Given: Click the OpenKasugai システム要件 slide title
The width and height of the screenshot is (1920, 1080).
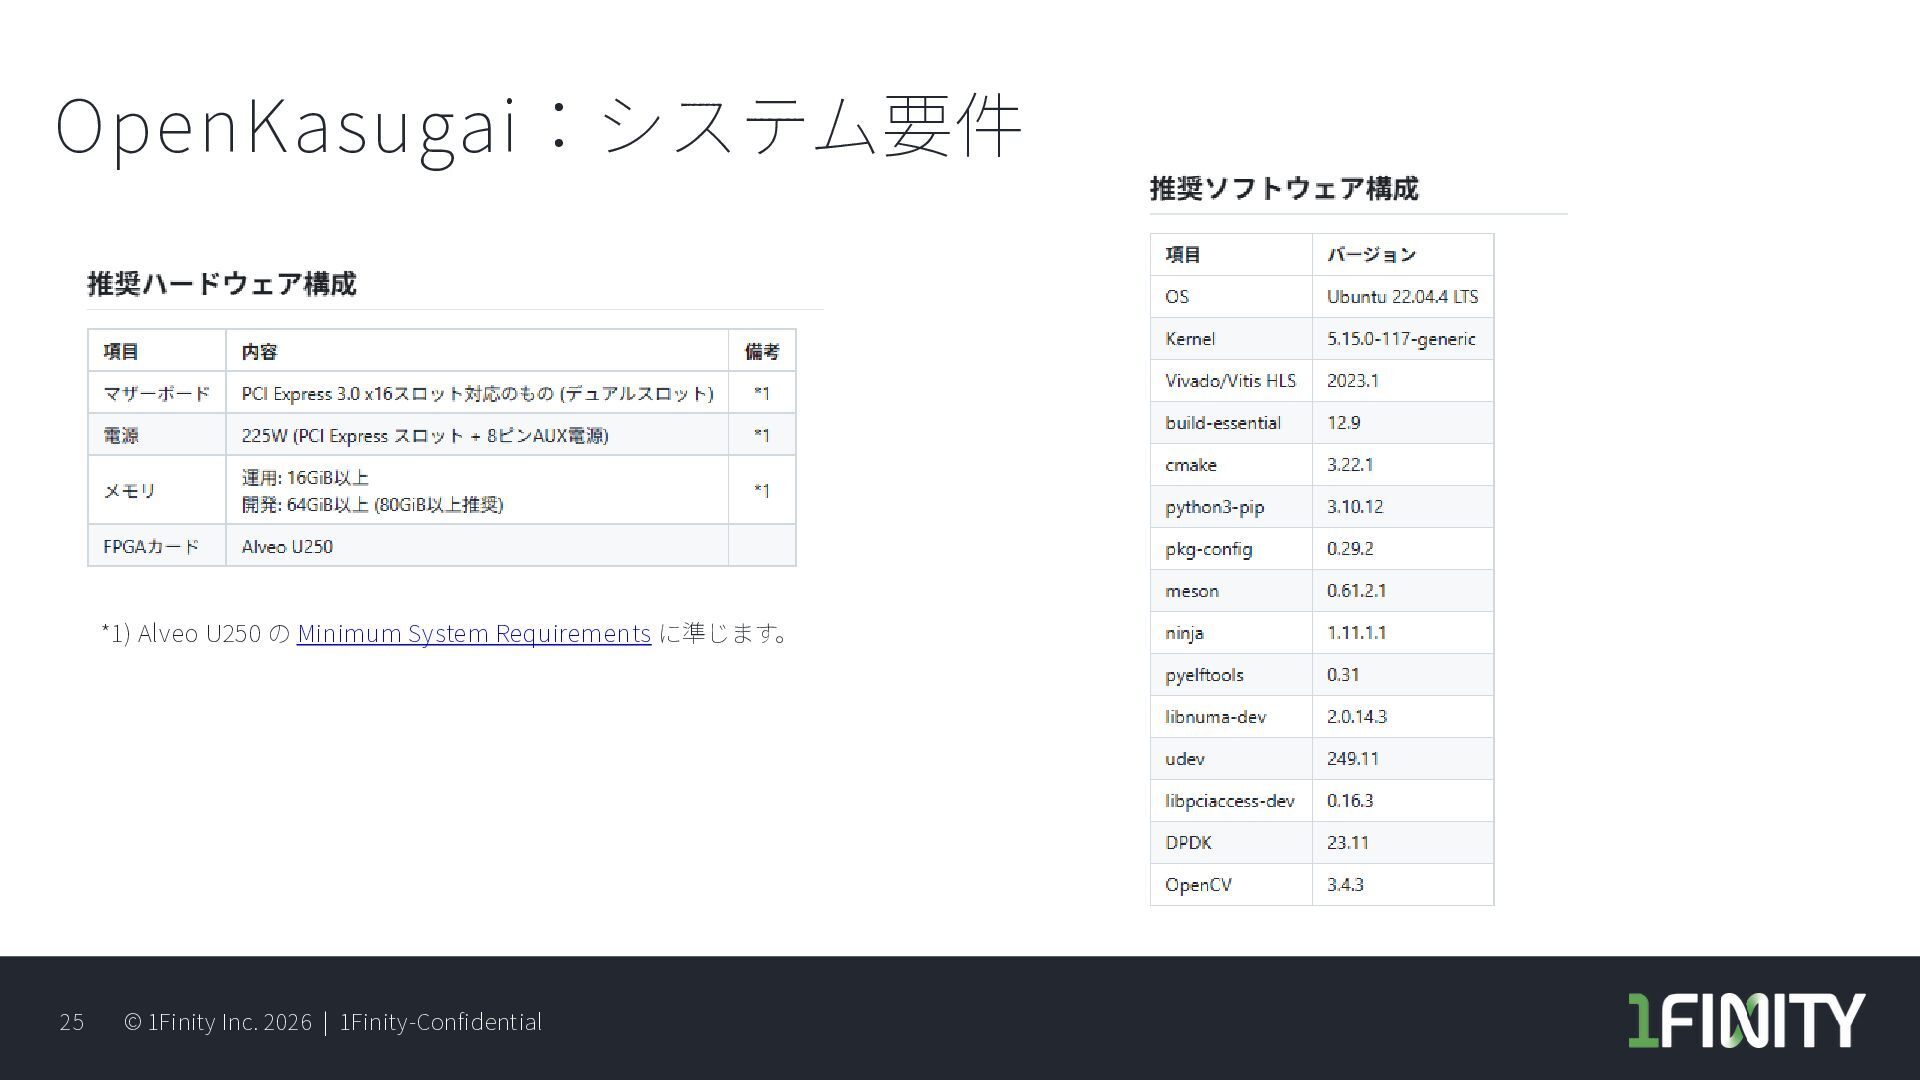Looking at the screenshot, I should [537, 126].
